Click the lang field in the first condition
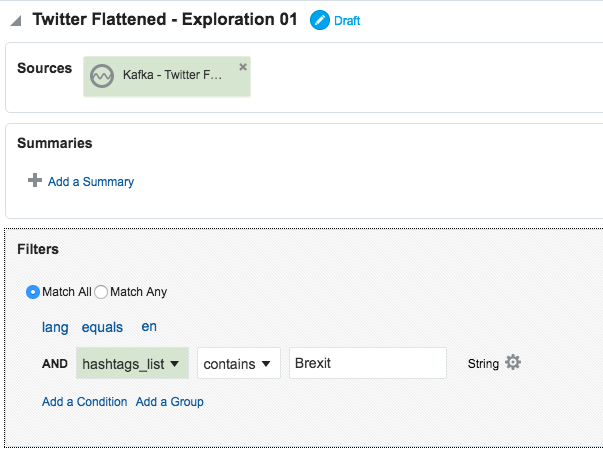Screen dimensions: 603x455 click(54, 327)
